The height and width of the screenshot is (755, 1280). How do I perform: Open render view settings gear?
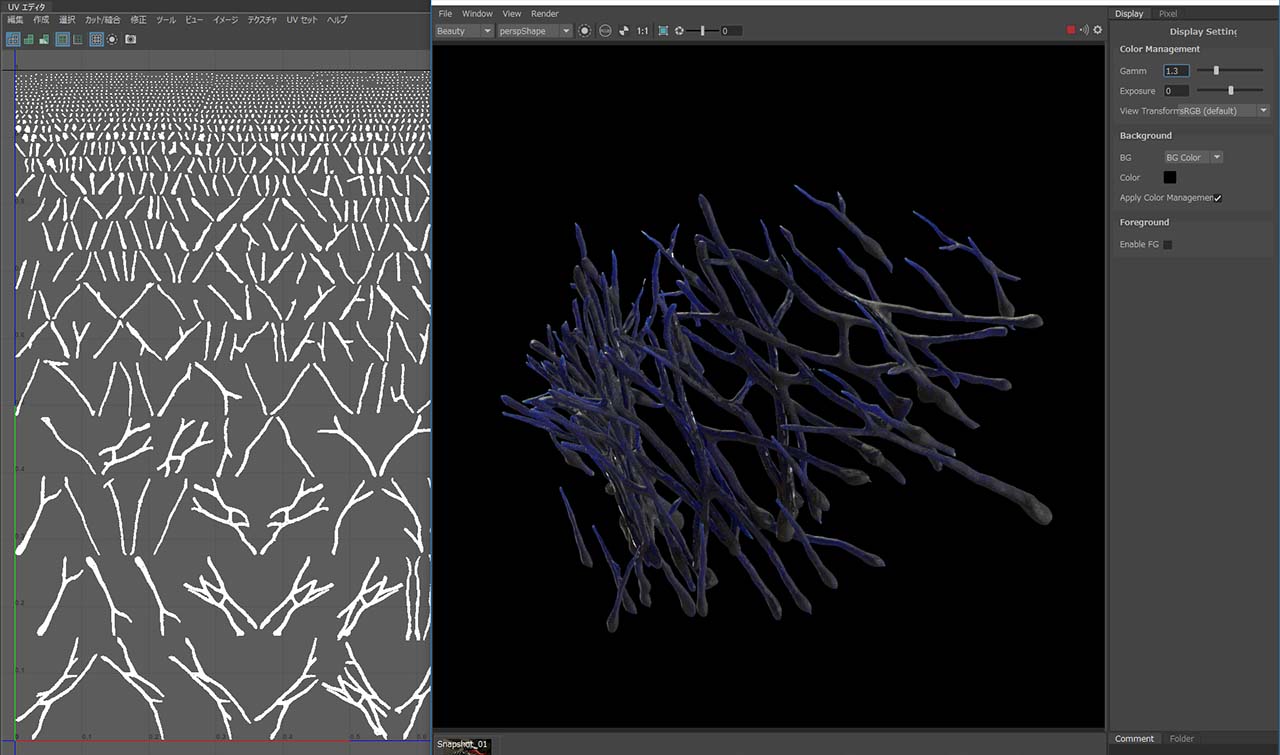(1098, 31)
